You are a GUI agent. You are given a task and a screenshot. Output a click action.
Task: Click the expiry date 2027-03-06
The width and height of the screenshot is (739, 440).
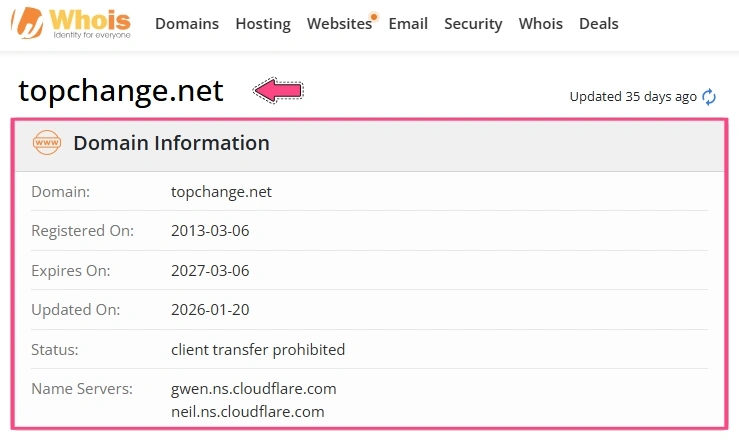tap(210, 270)
